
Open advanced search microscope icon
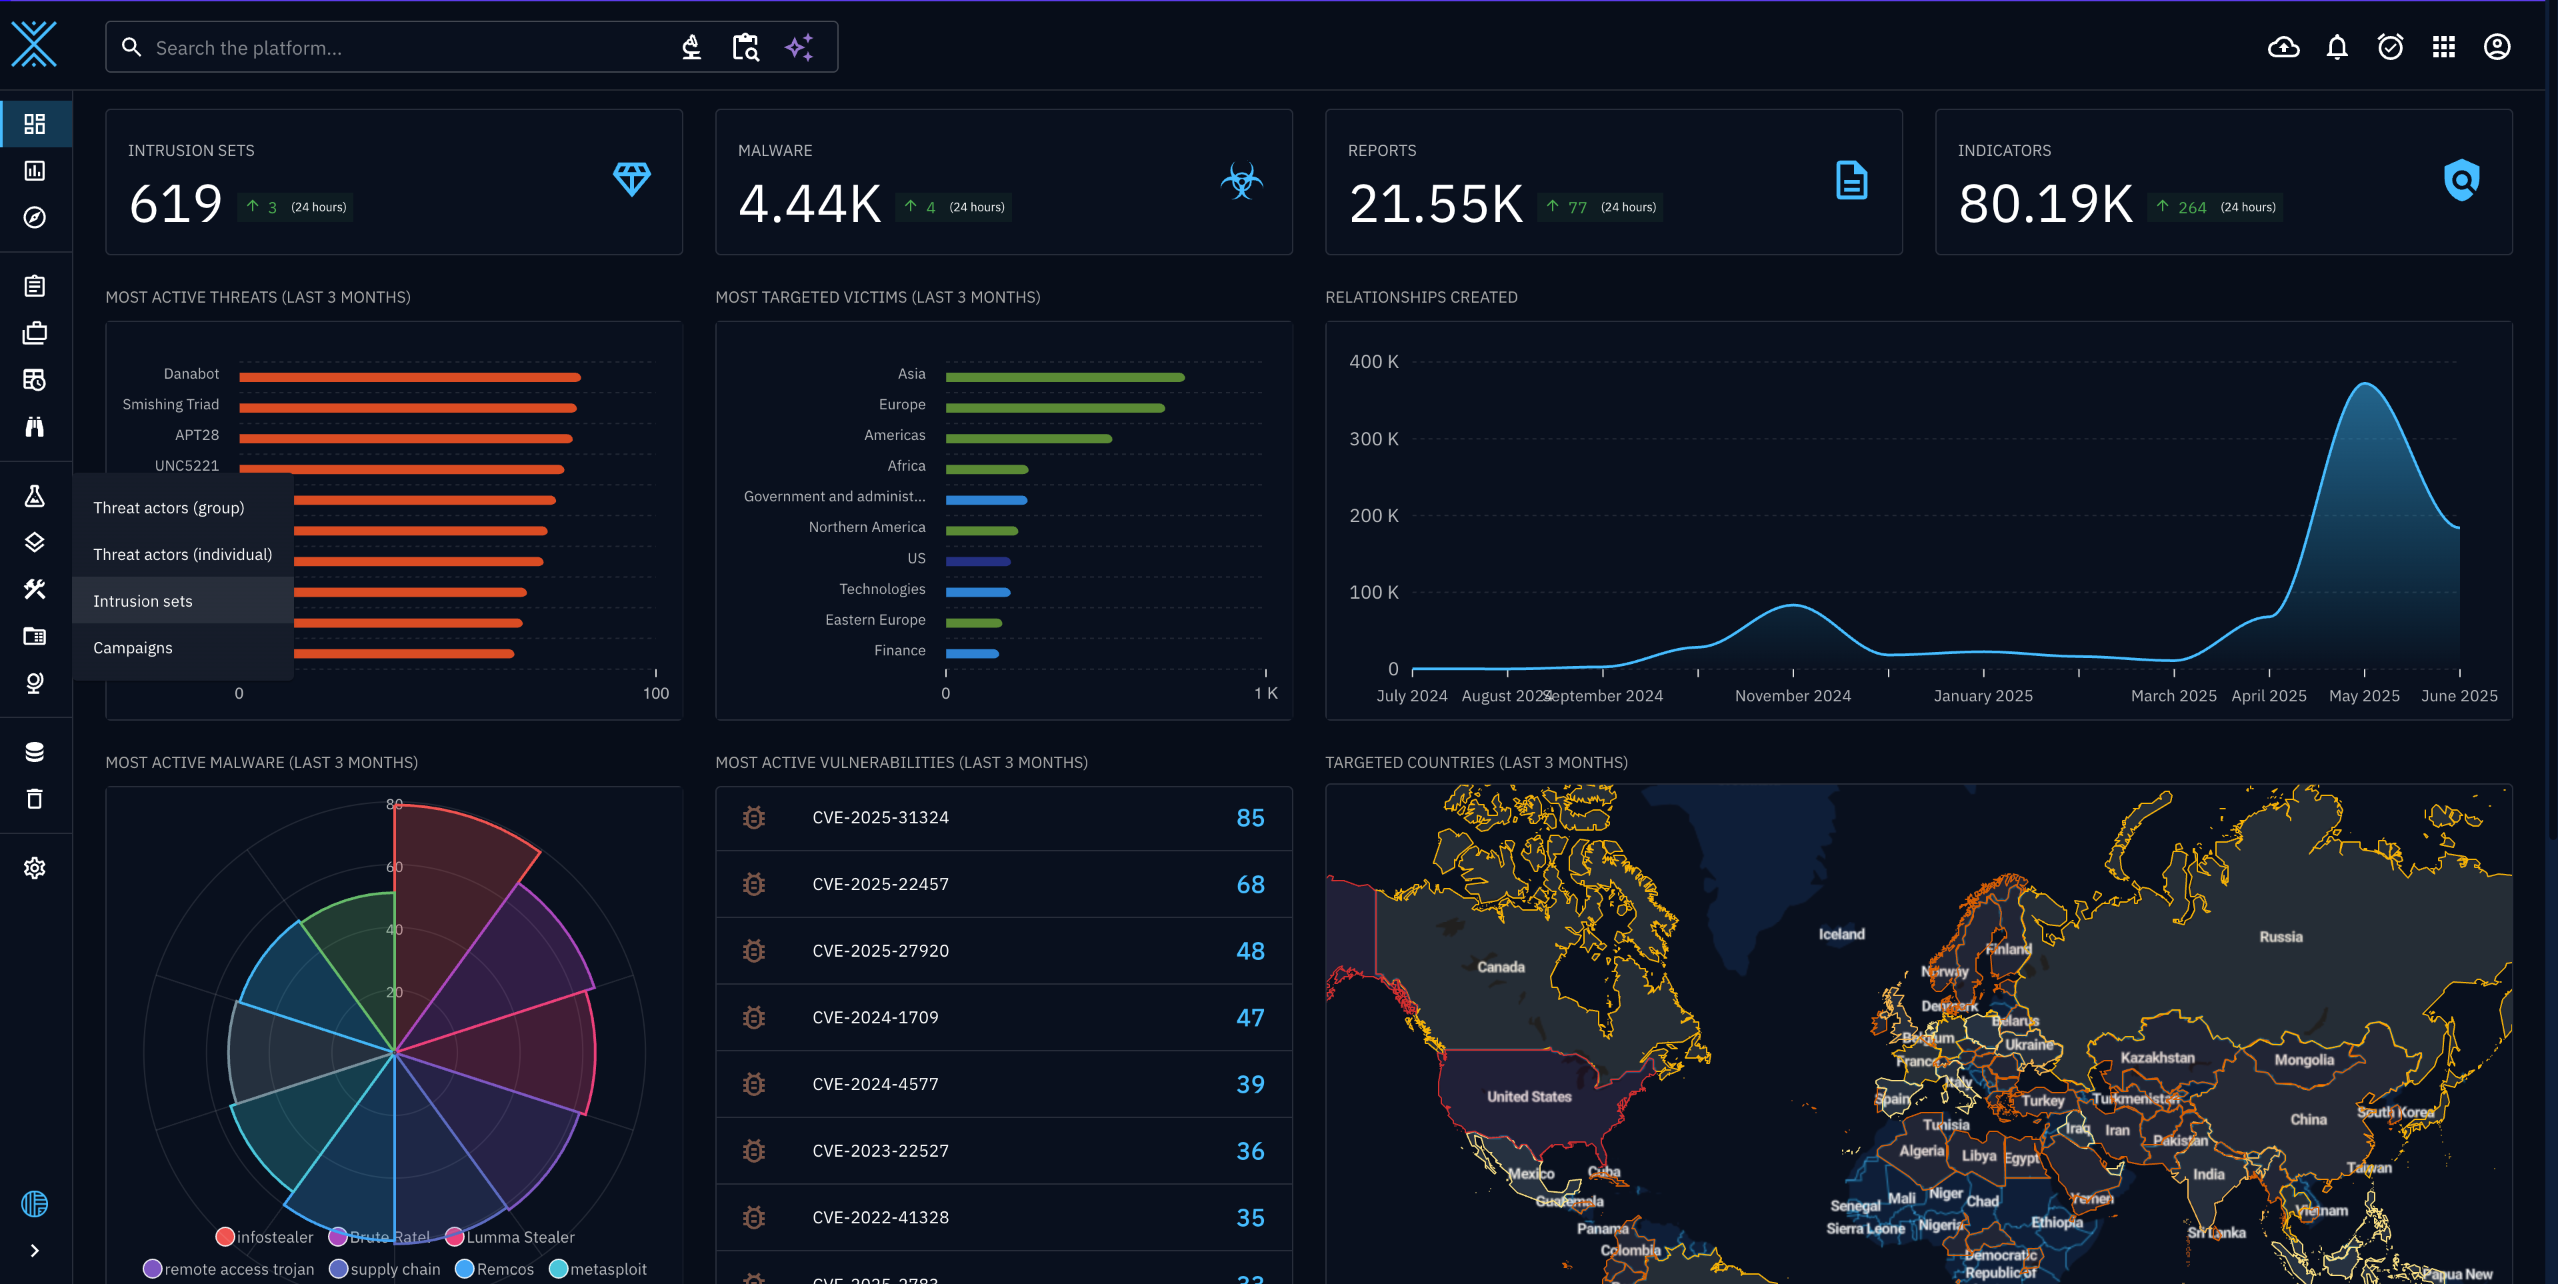pos(691,47)
